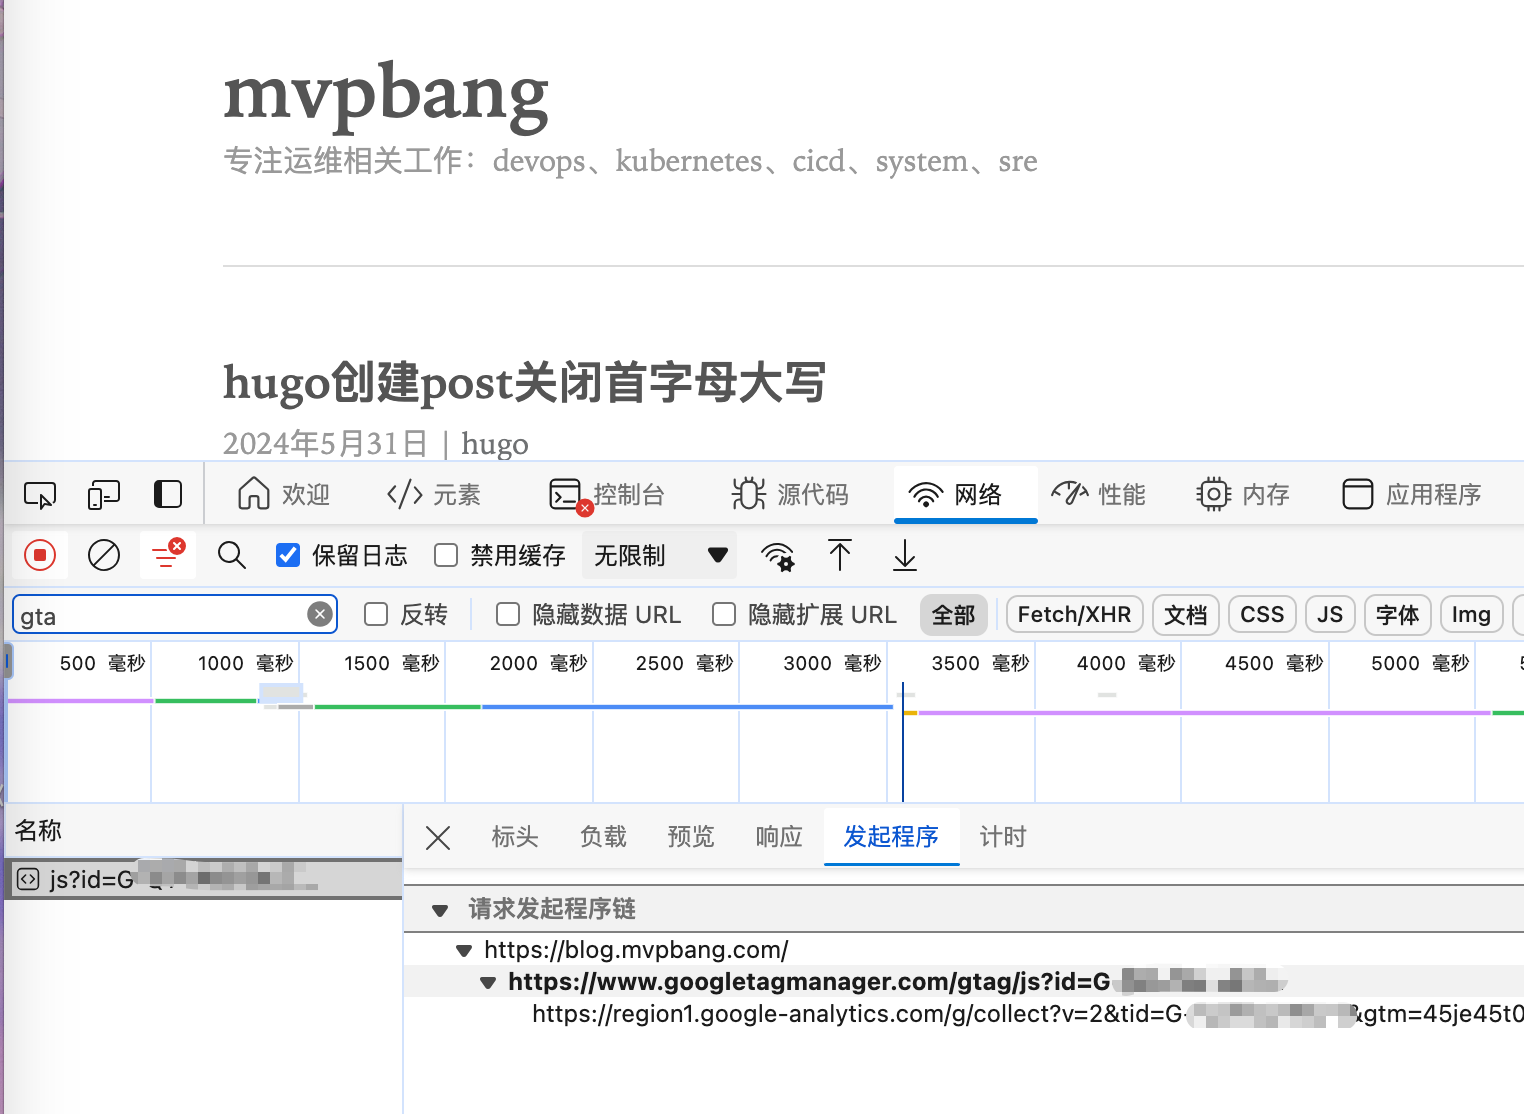The image size is (1524, 1114).
Task: Toggle the dock side panel icon
Action: tap(168, 495)
